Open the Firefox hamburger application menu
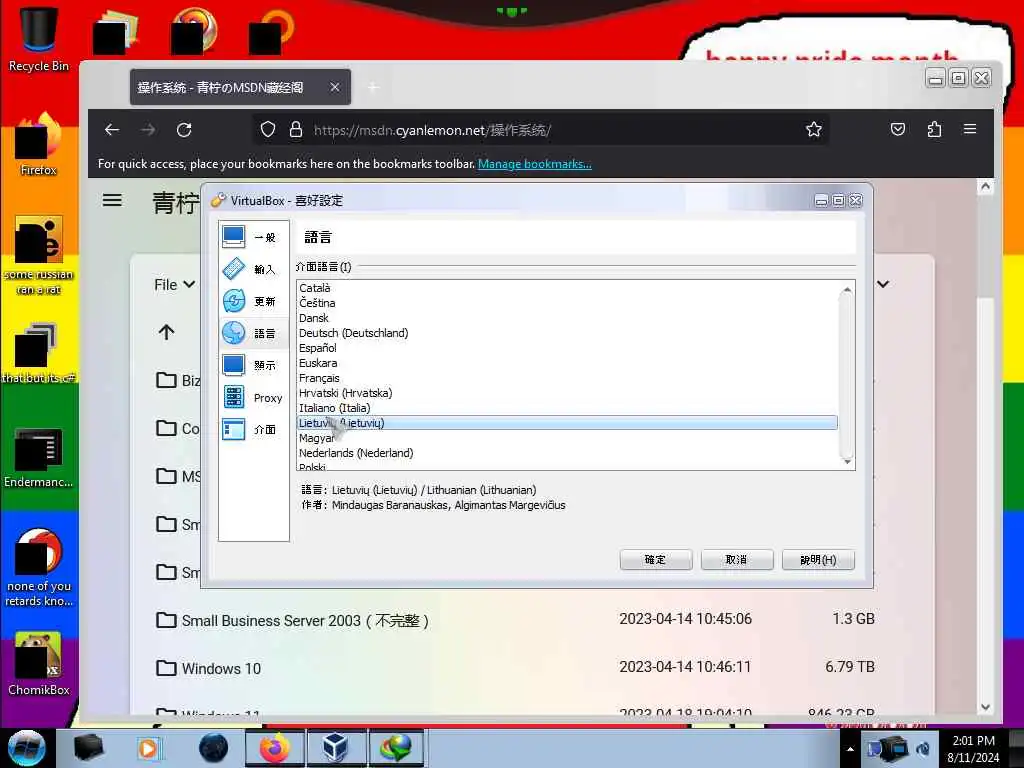The width and height of the screenshot is (1024, 768). 970,129
